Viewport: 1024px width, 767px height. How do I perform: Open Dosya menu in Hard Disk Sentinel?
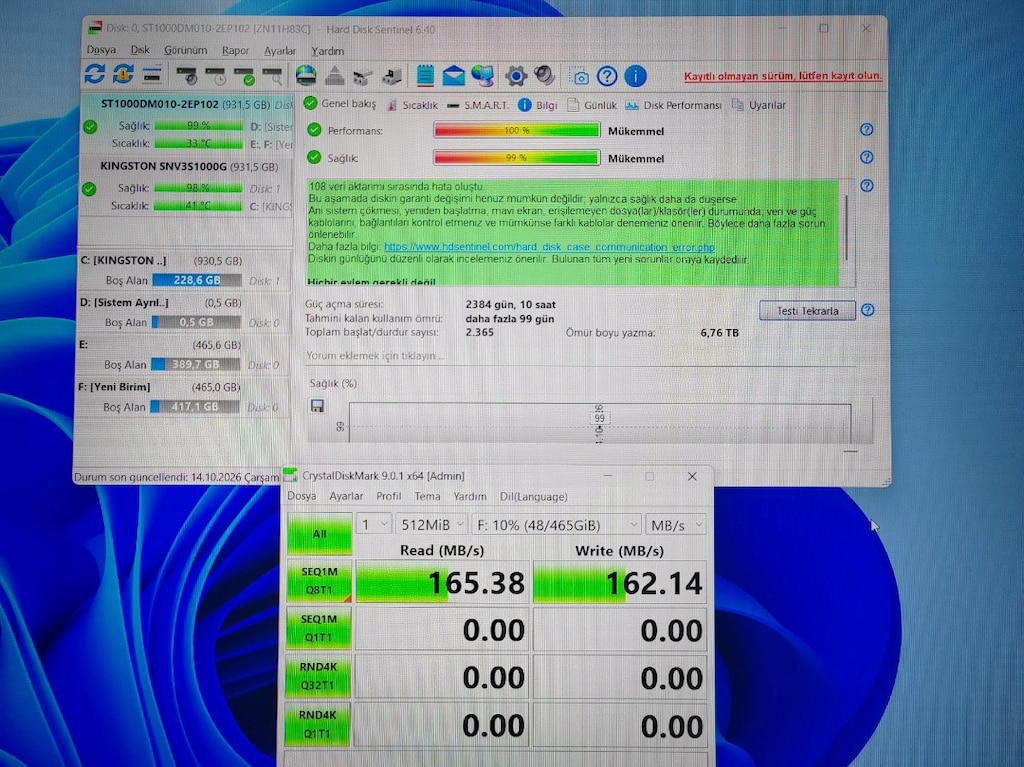pos(101,50)
